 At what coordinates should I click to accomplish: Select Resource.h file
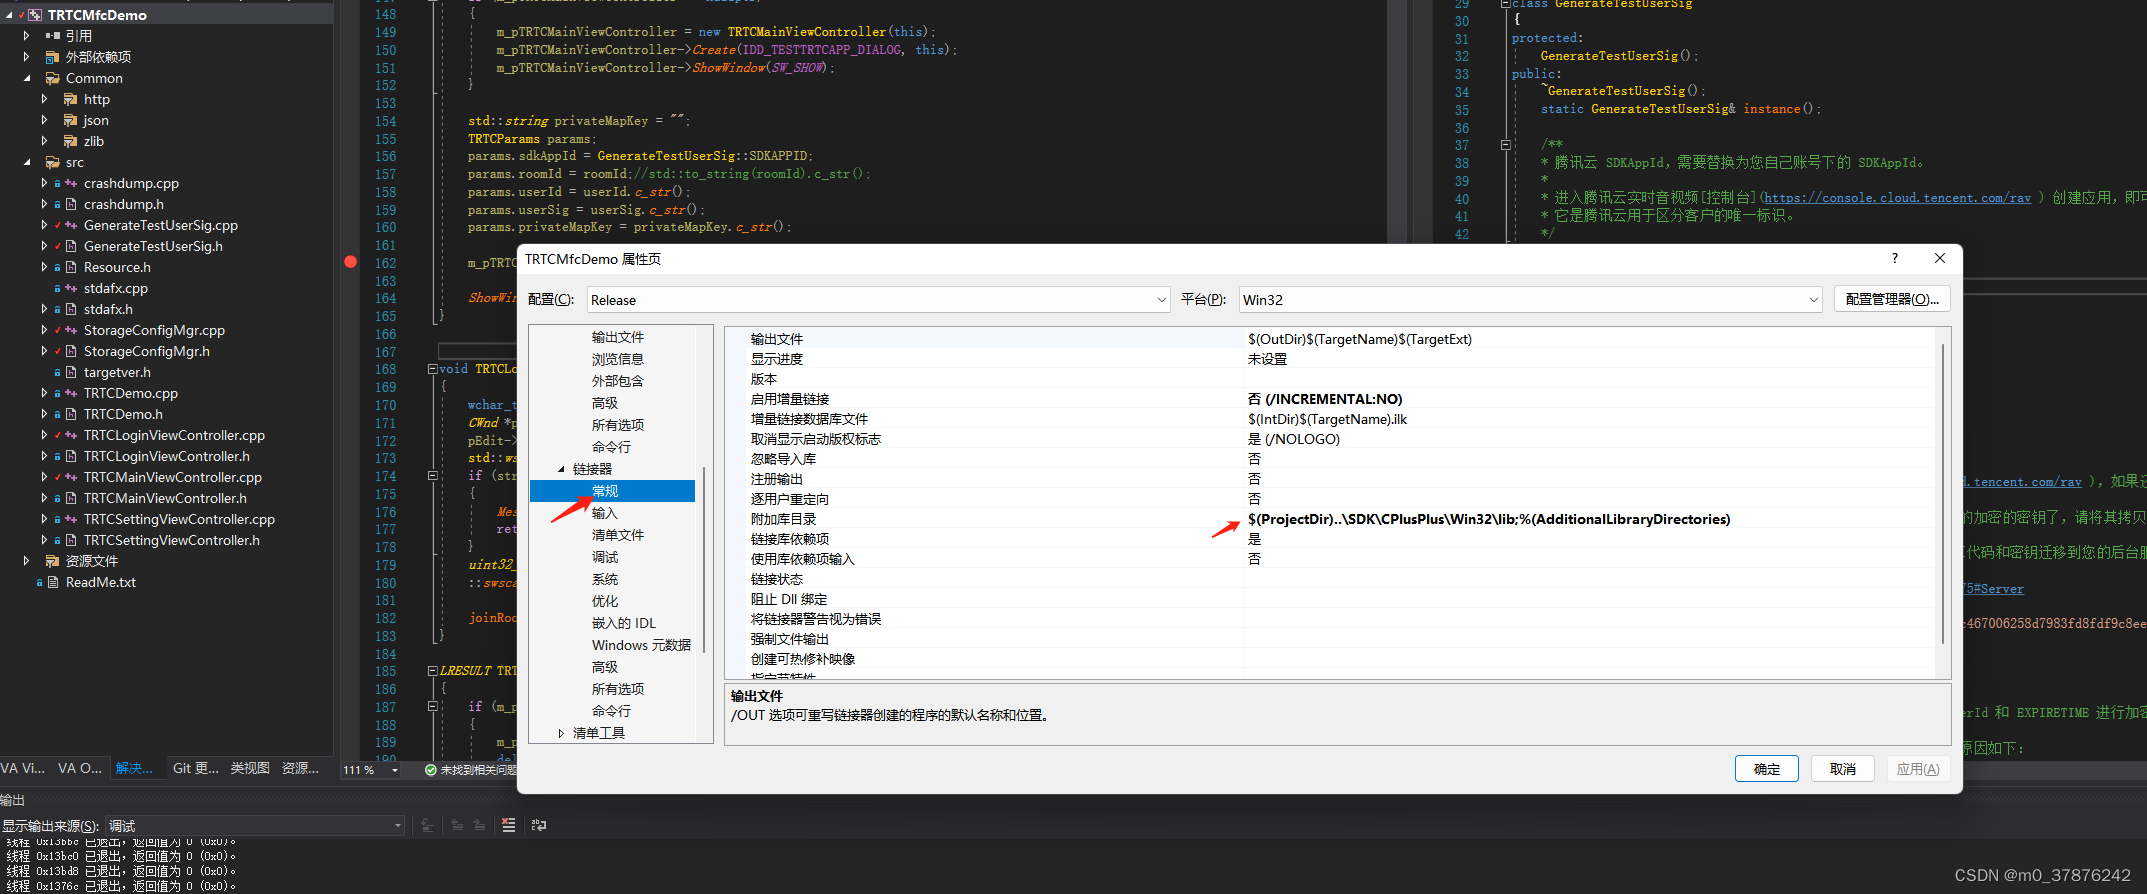(117, 267)
